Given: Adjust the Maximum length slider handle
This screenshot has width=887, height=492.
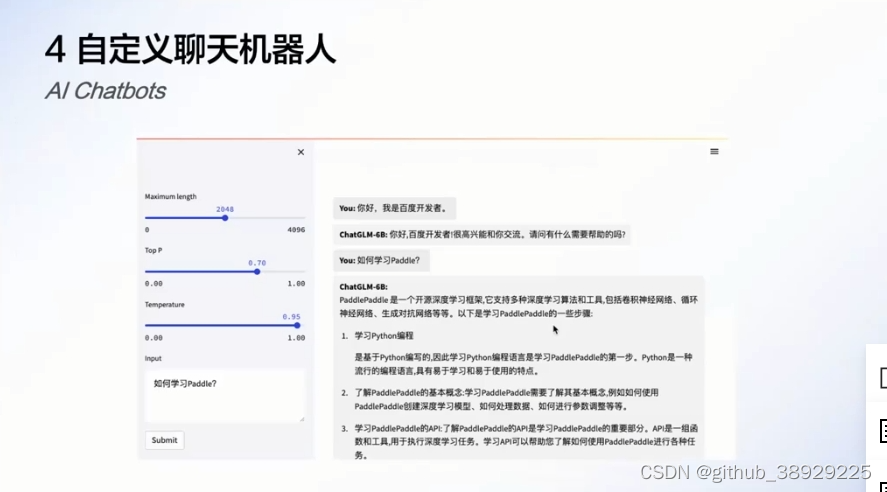Looking at the screenshot, I should pyautogui.click(x=225, y=218).
